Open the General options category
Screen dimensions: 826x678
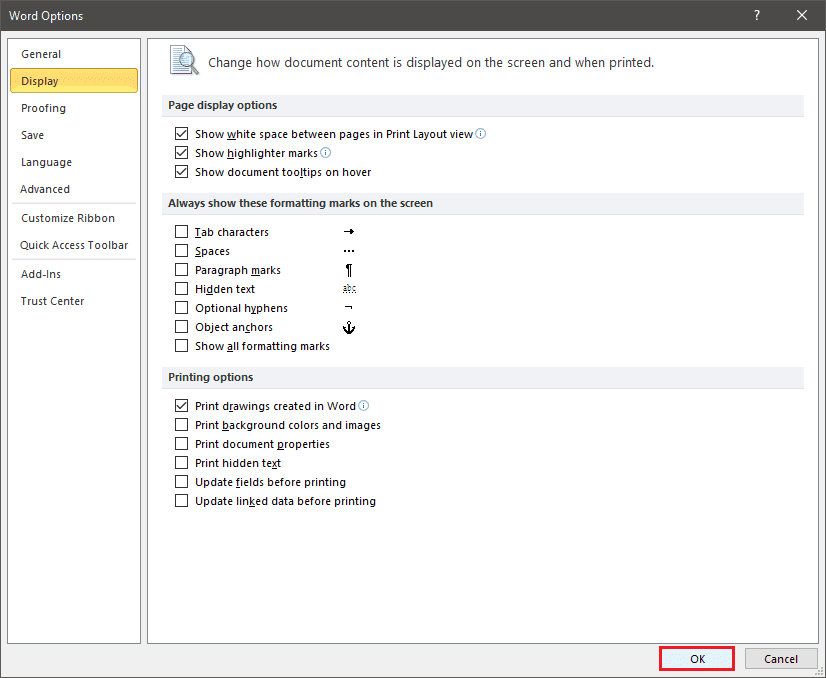click(x=41, y=54)
